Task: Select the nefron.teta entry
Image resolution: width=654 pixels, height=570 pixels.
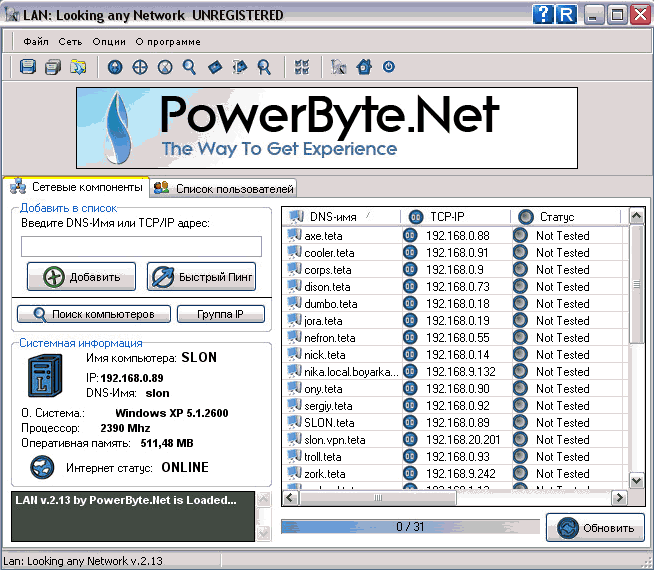Action: (x=330, y=338)
